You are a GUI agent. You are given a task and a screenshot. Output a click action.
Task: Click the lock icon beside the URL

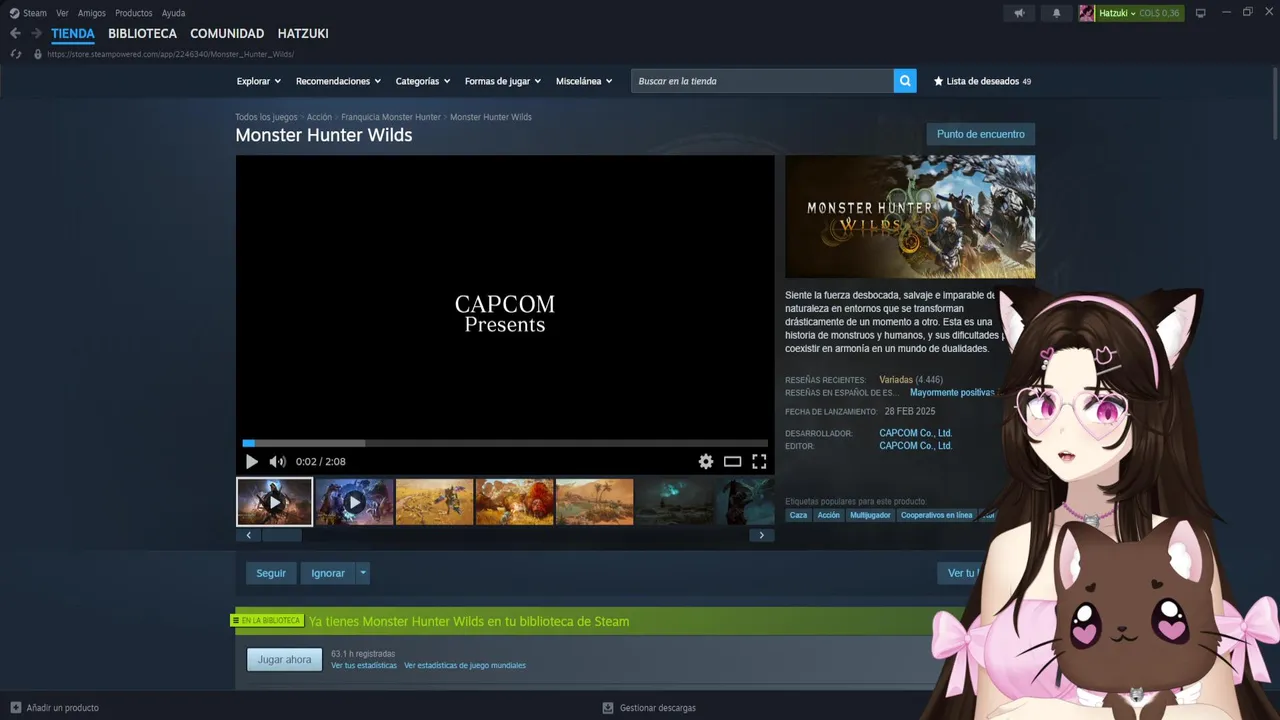(38, 54)
